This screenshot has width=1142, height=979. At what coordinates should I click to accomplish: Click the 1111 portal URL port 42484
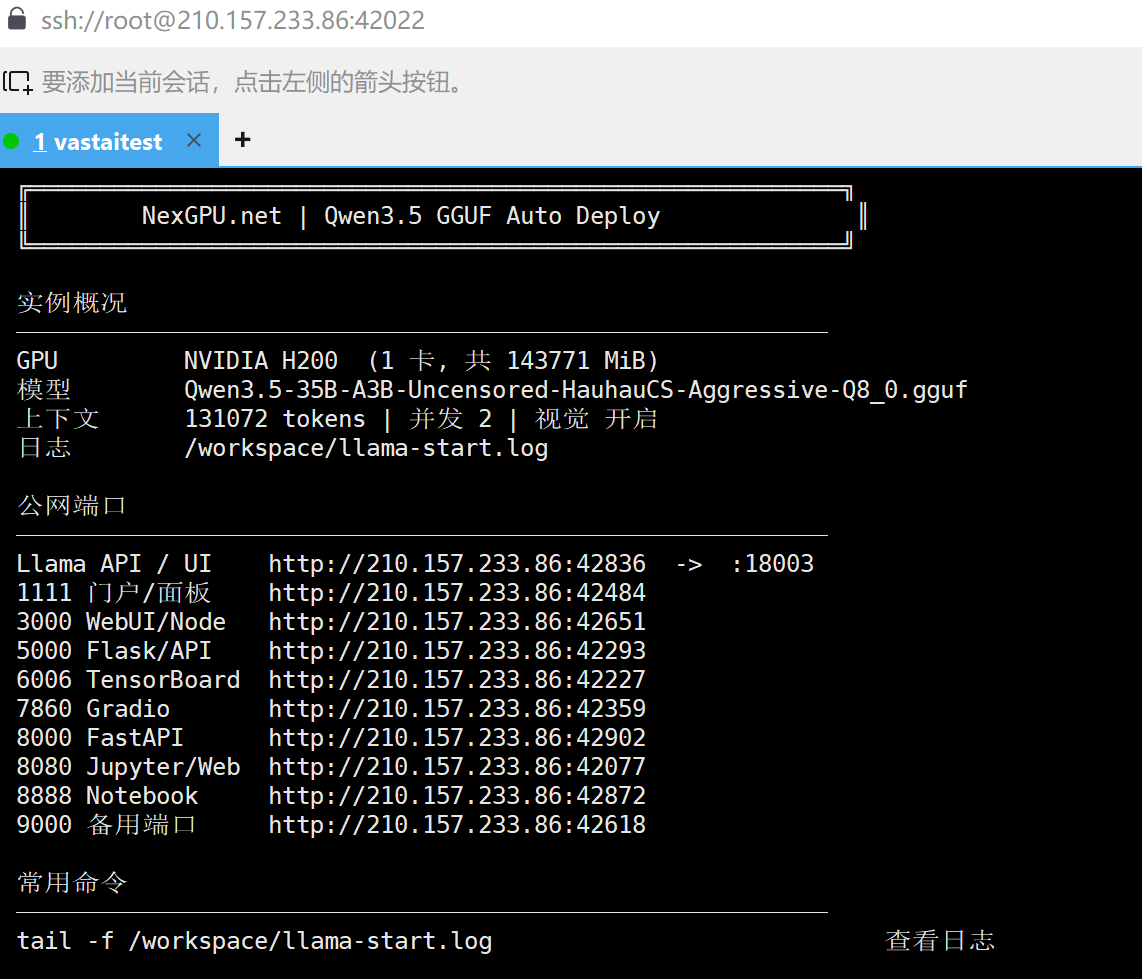[x=457, y=593]
